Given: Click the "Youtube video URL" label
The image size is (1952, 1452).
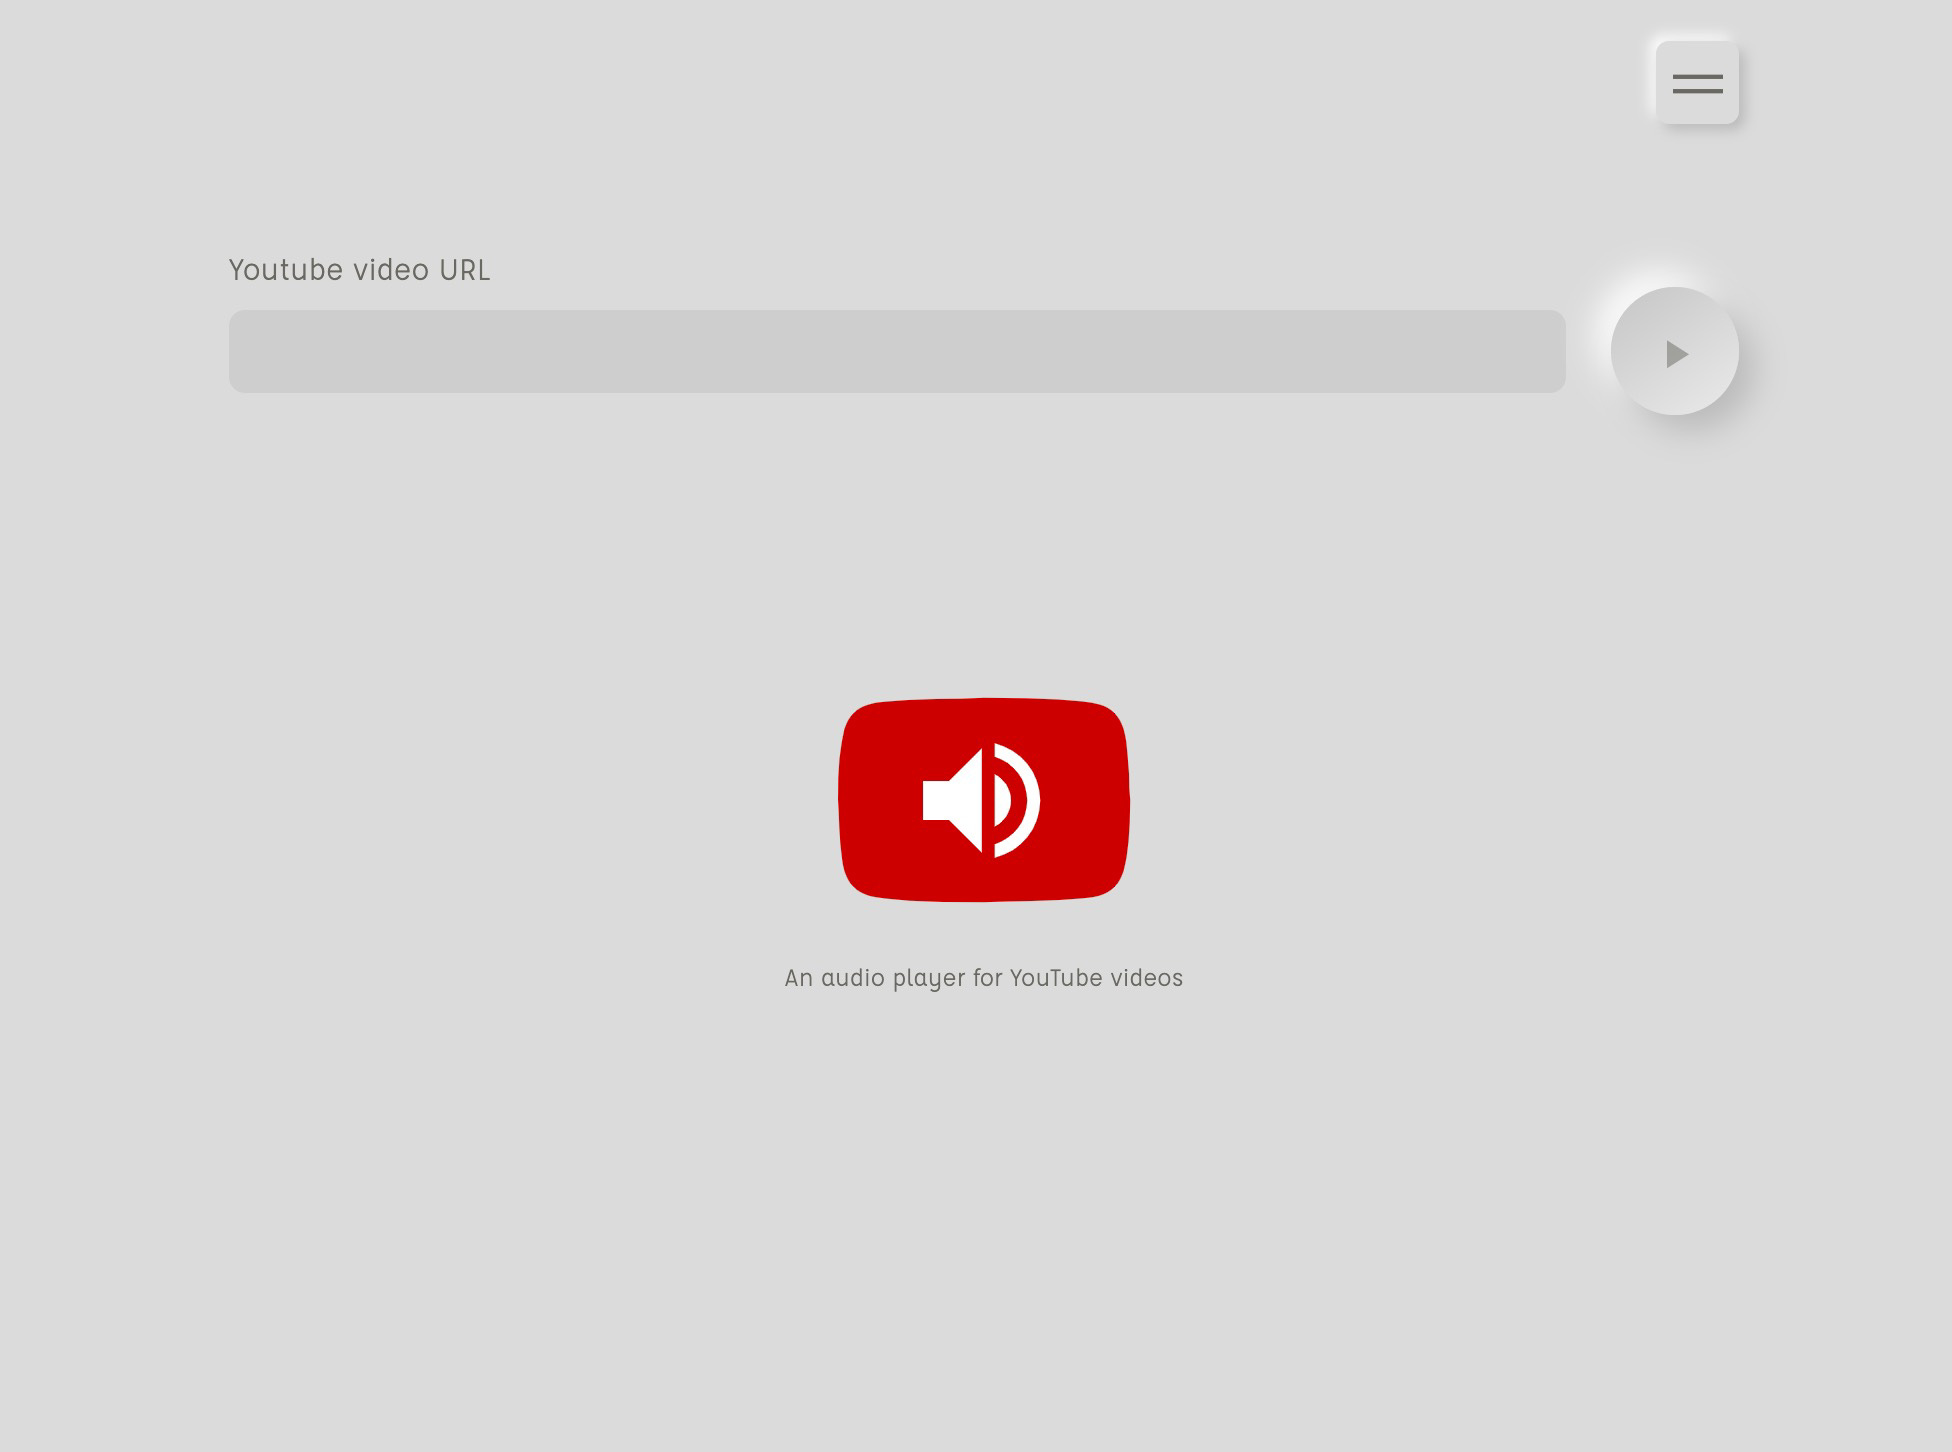Looking at the screenshot, I should coord(359,270).
